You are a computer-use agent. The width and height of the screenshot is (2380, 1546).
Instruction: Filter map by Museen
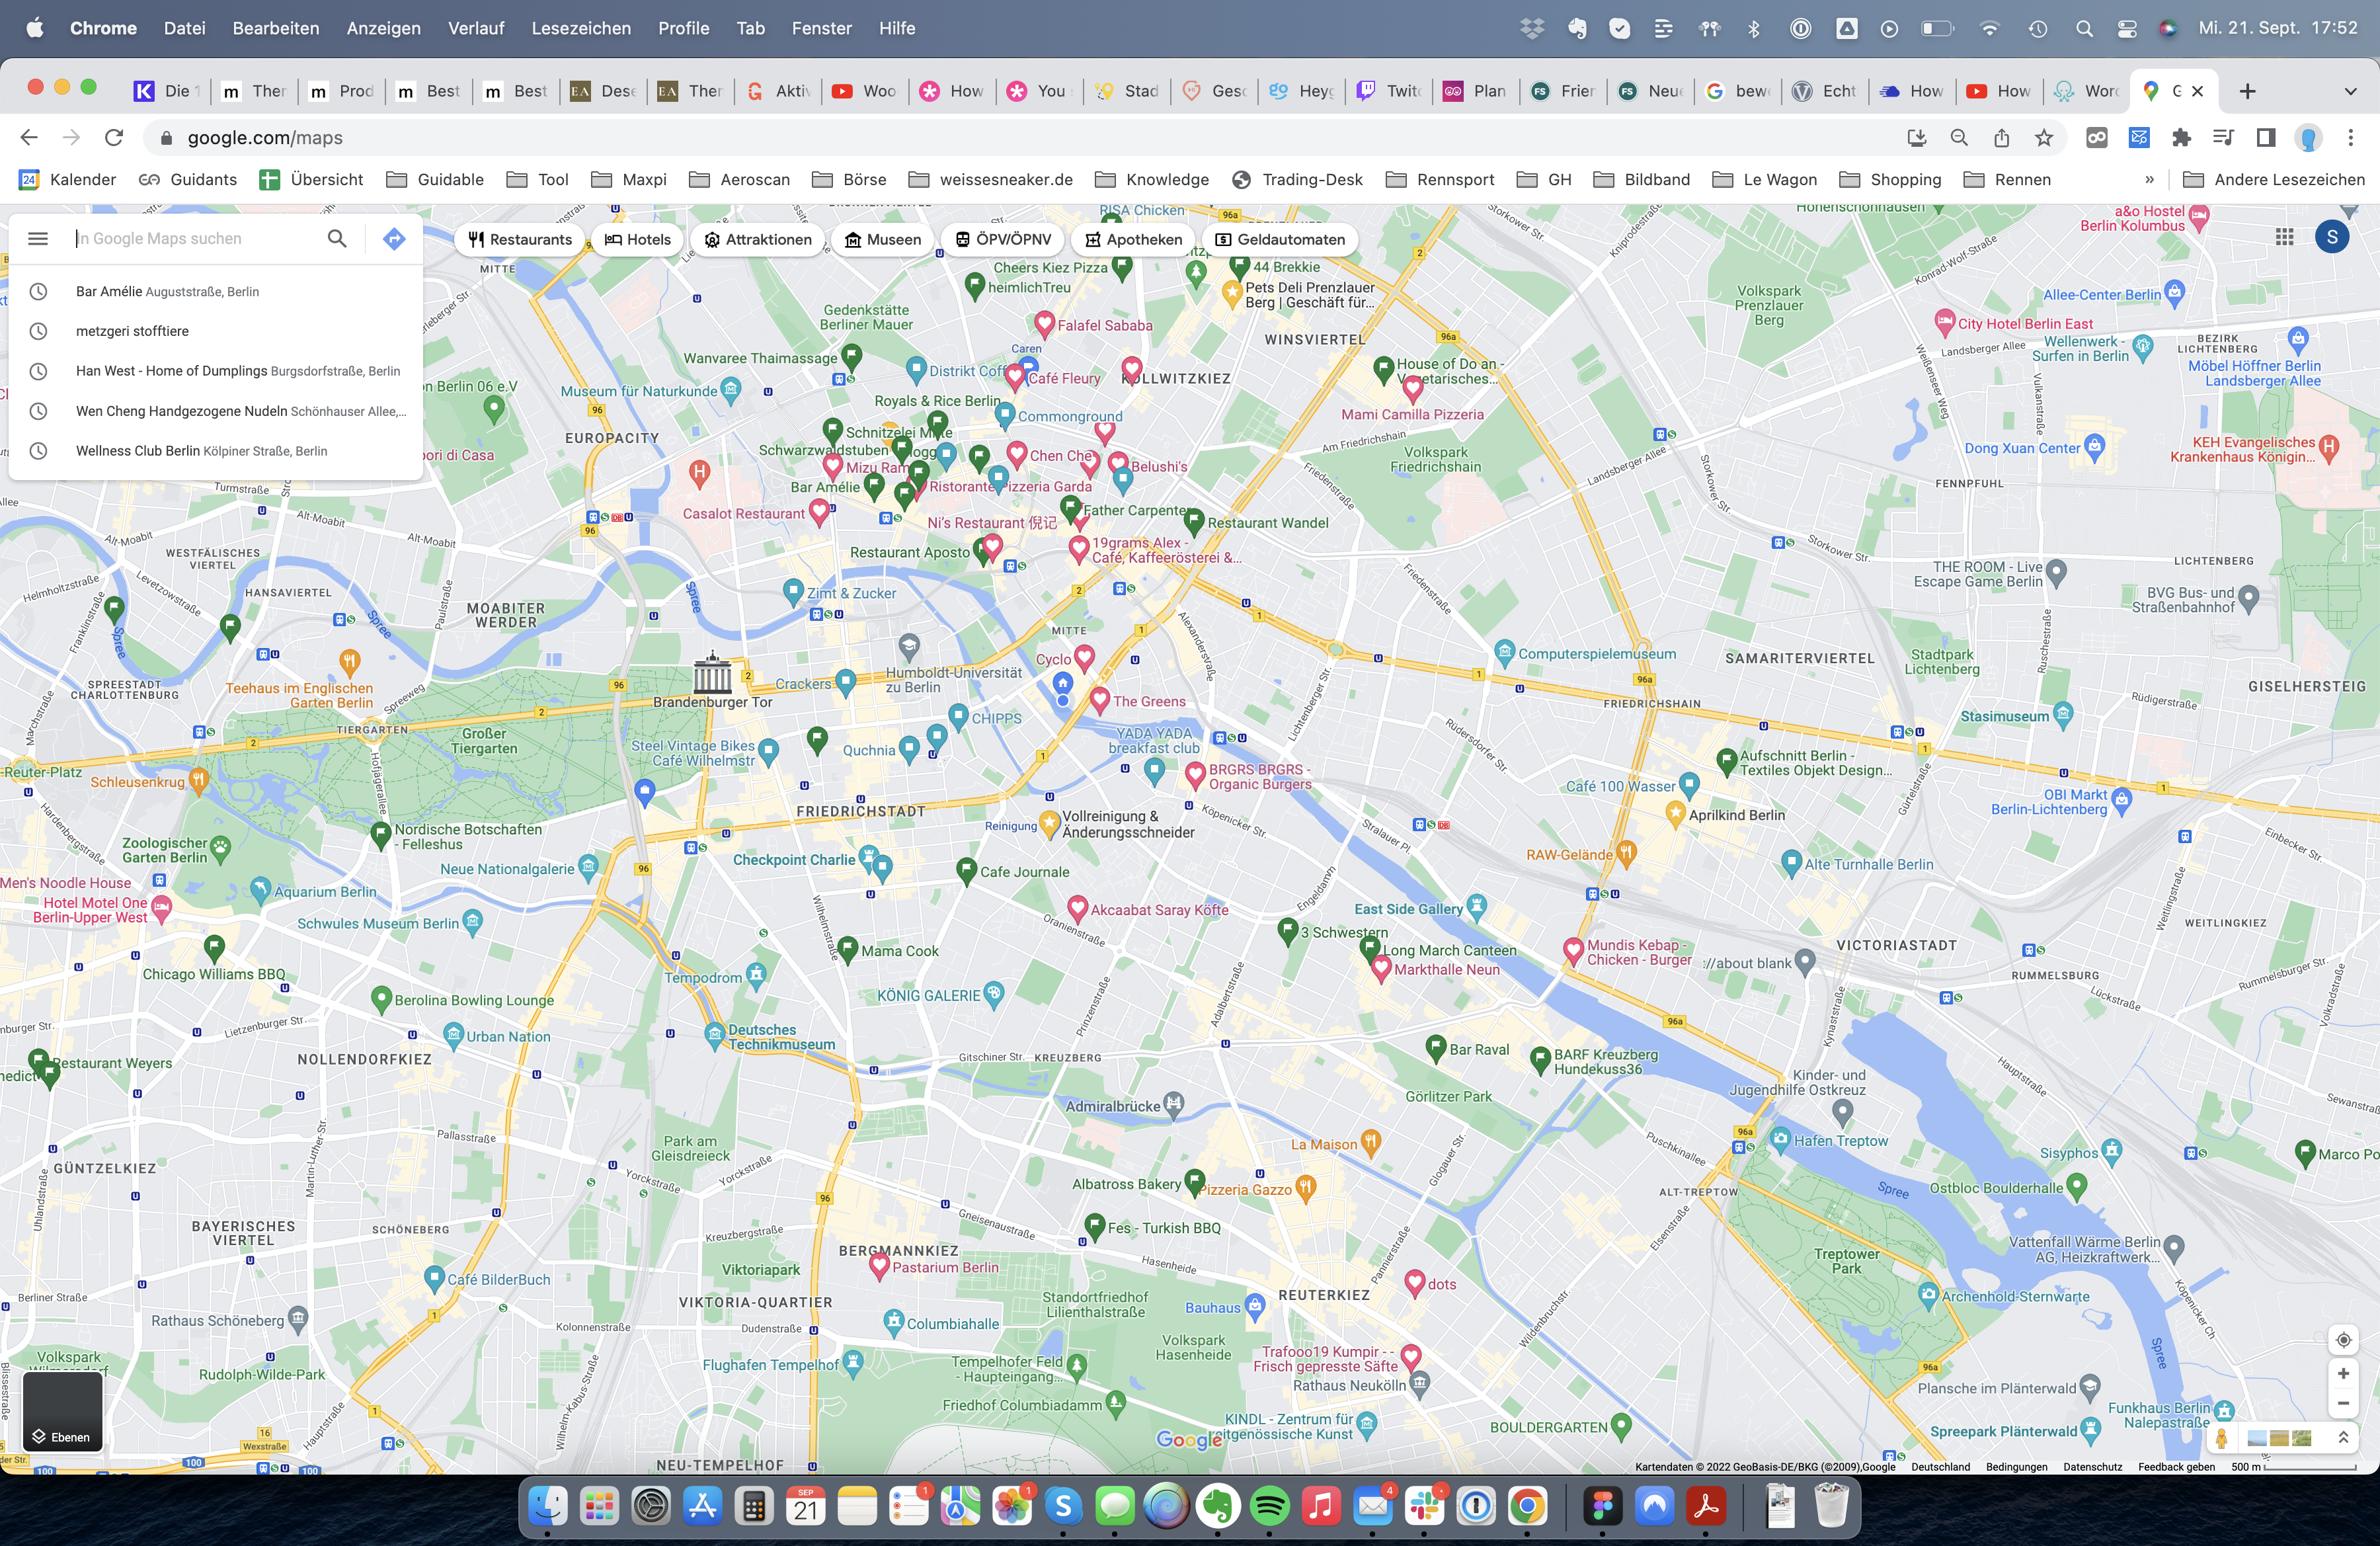[x=883, y=240]
